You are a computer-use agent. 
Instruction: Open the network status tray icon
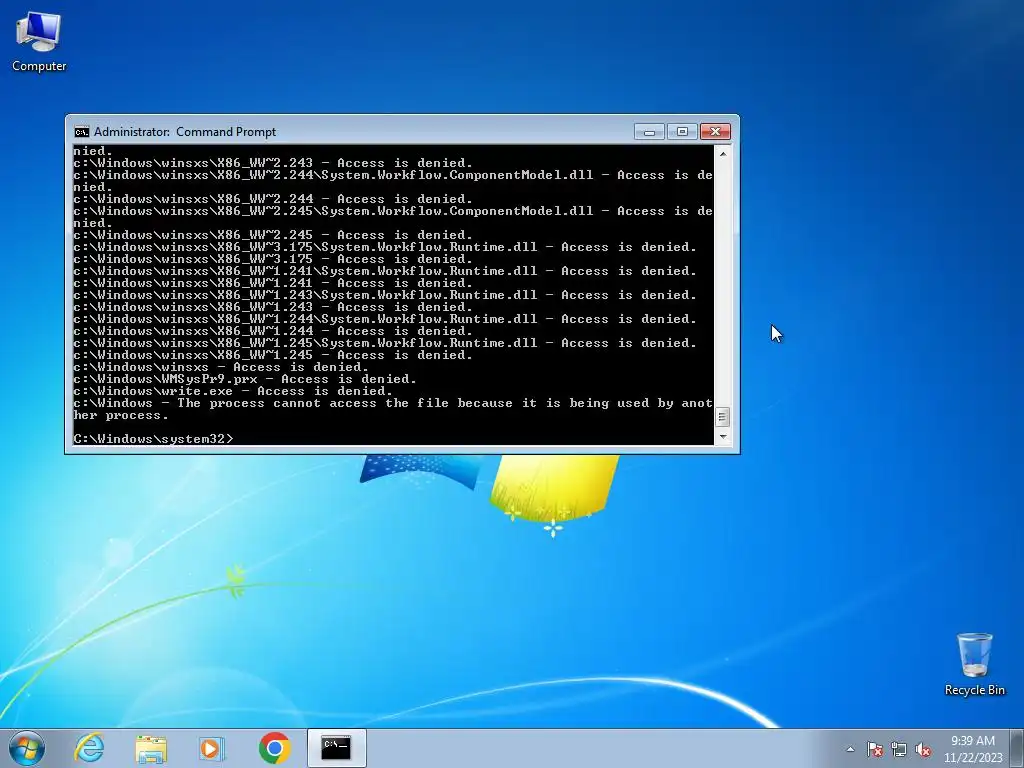click(899, 749)
